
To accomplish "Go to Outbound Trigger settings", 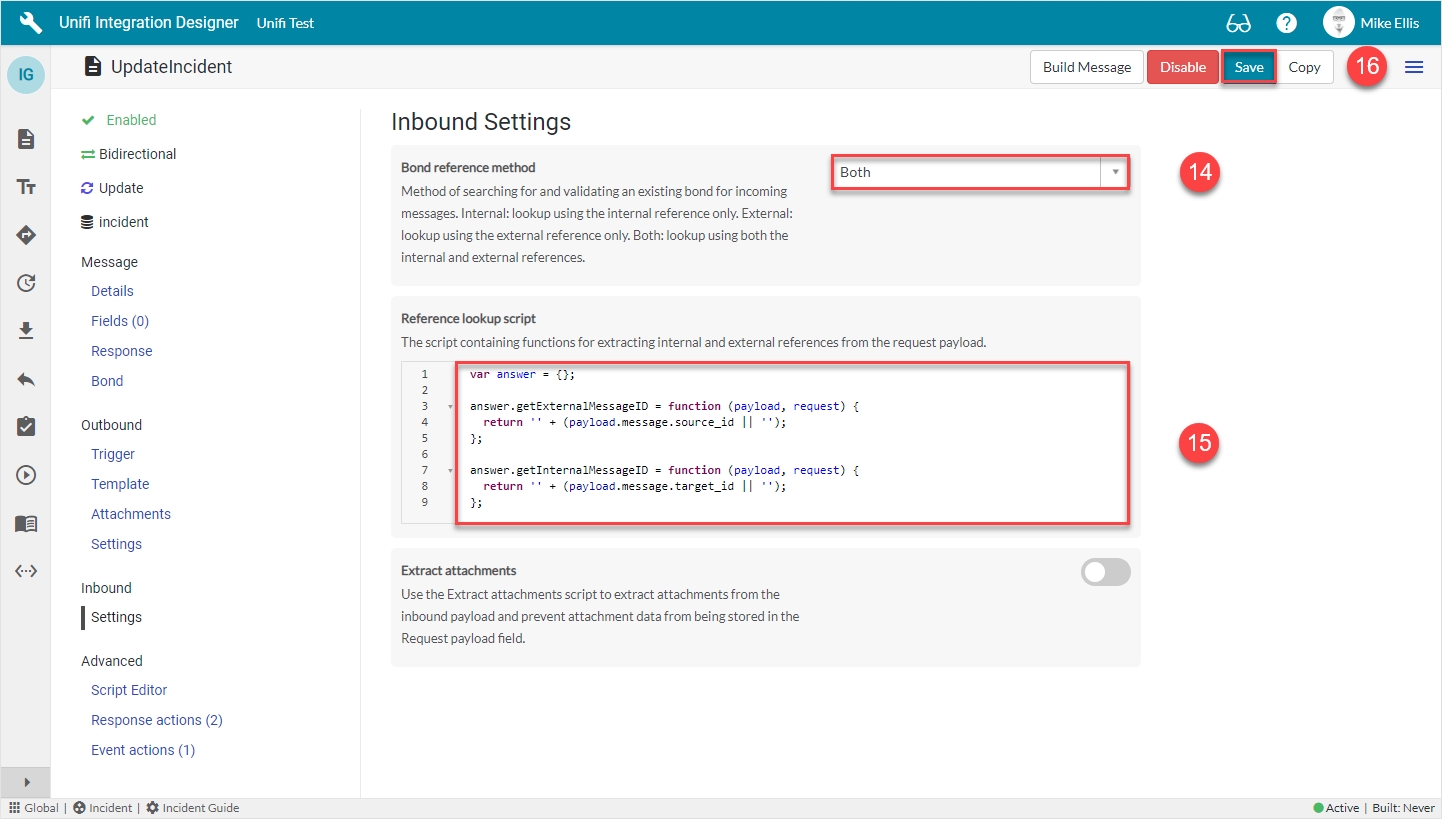I will [113, 454].
